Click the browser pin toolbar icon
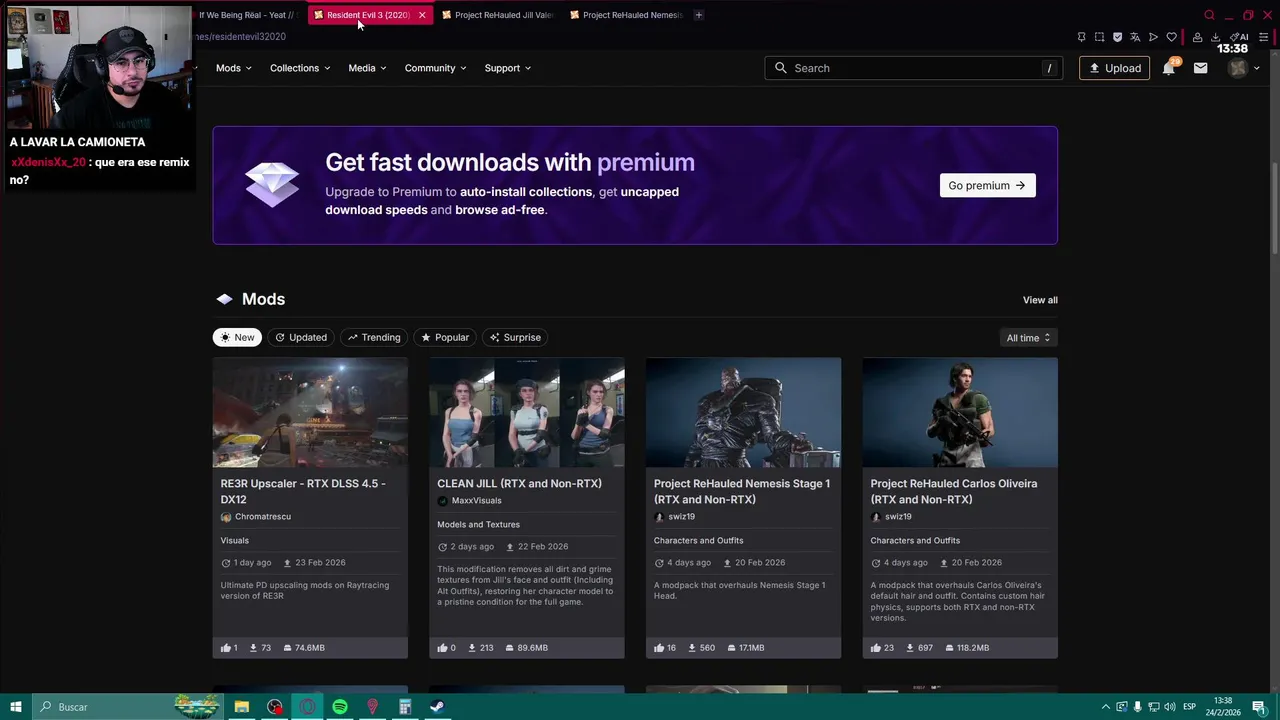Image resolution: width=1280 pixels, height=720 pixels. [x=1081, y=37]
